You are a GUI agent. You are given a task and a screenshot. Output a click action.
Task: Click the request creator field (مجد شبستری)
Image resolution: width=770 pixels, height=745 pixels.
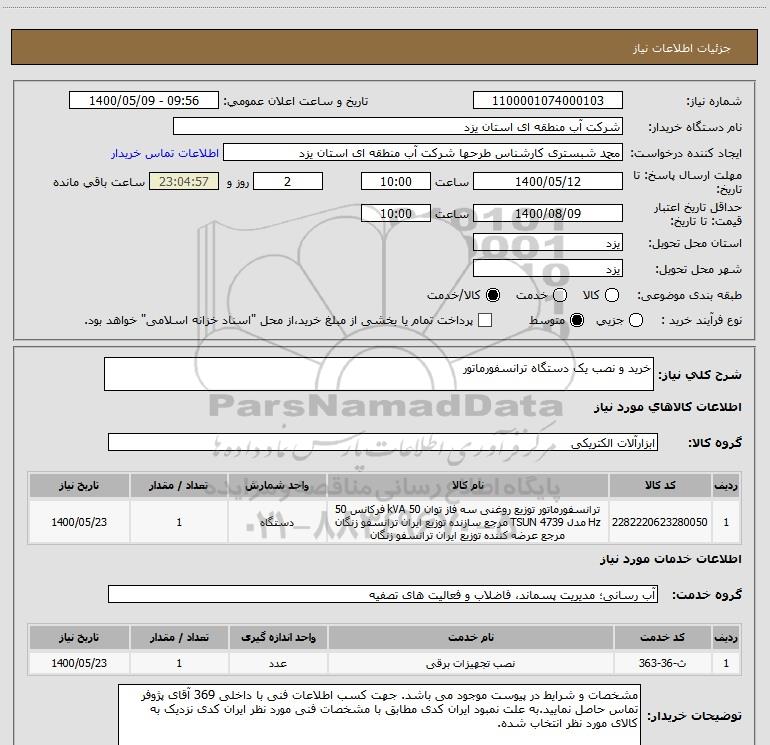[423, 153]
